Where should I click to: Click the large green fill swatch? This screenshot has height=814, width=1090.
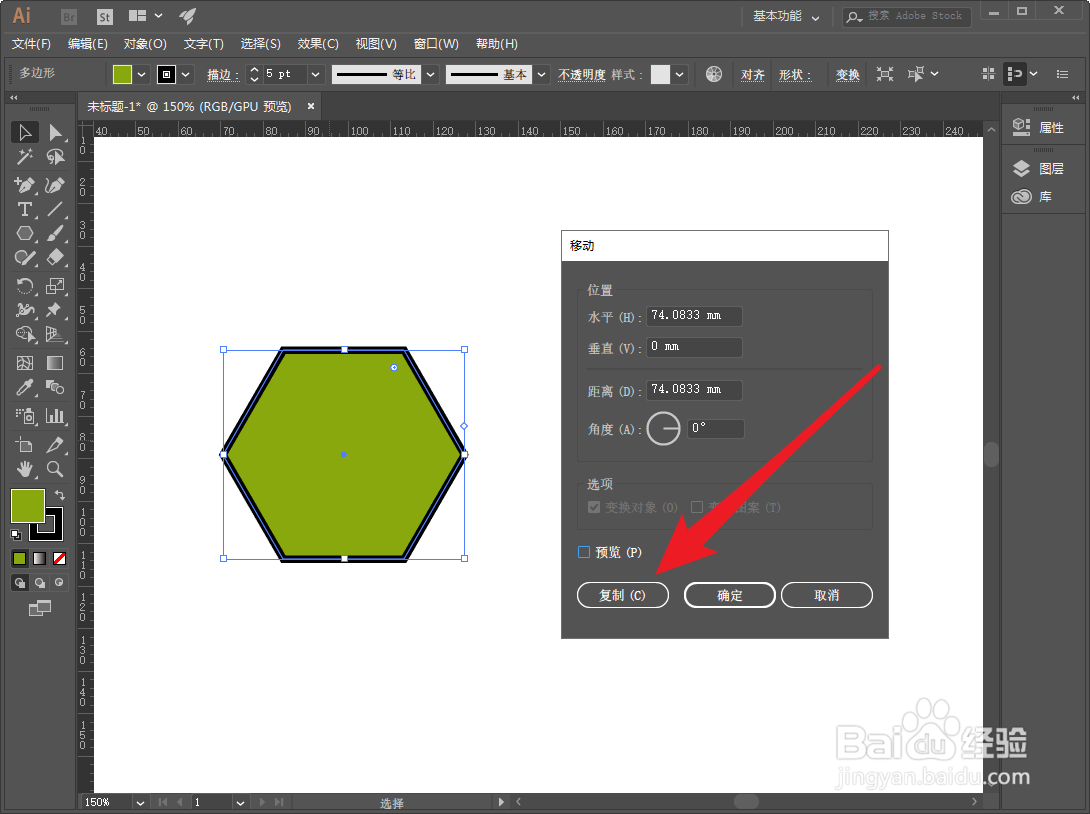pos(28,505)
